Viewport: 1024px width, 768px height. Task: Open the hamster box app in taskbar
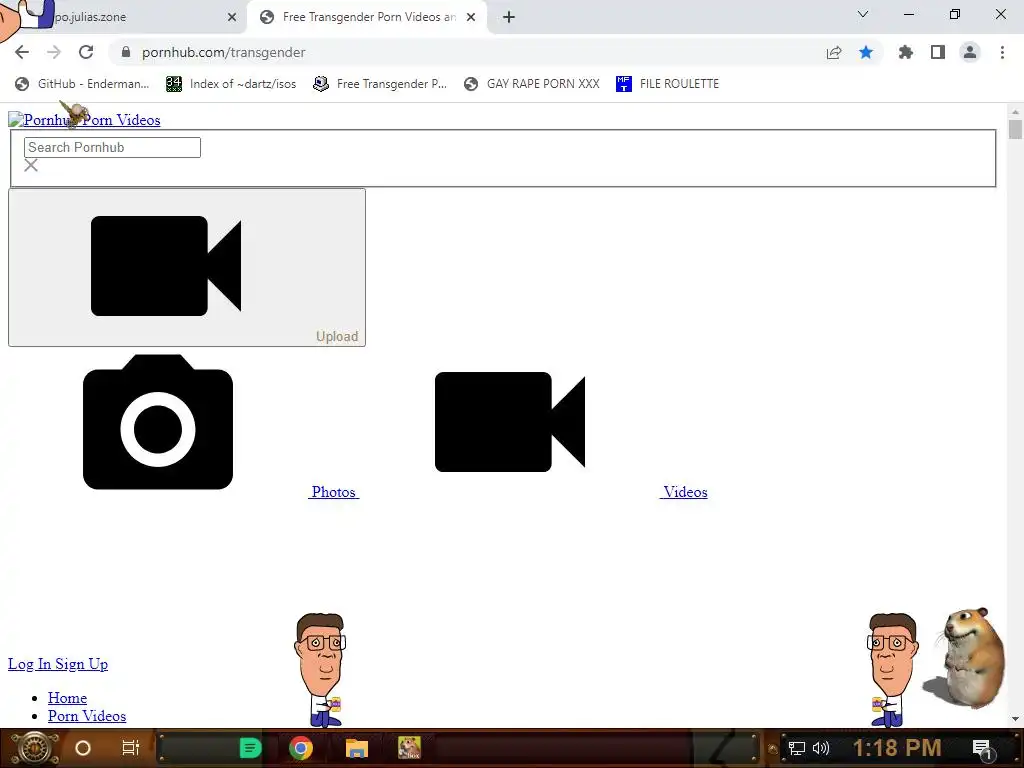pyautogui.click(x=409, y=748)
